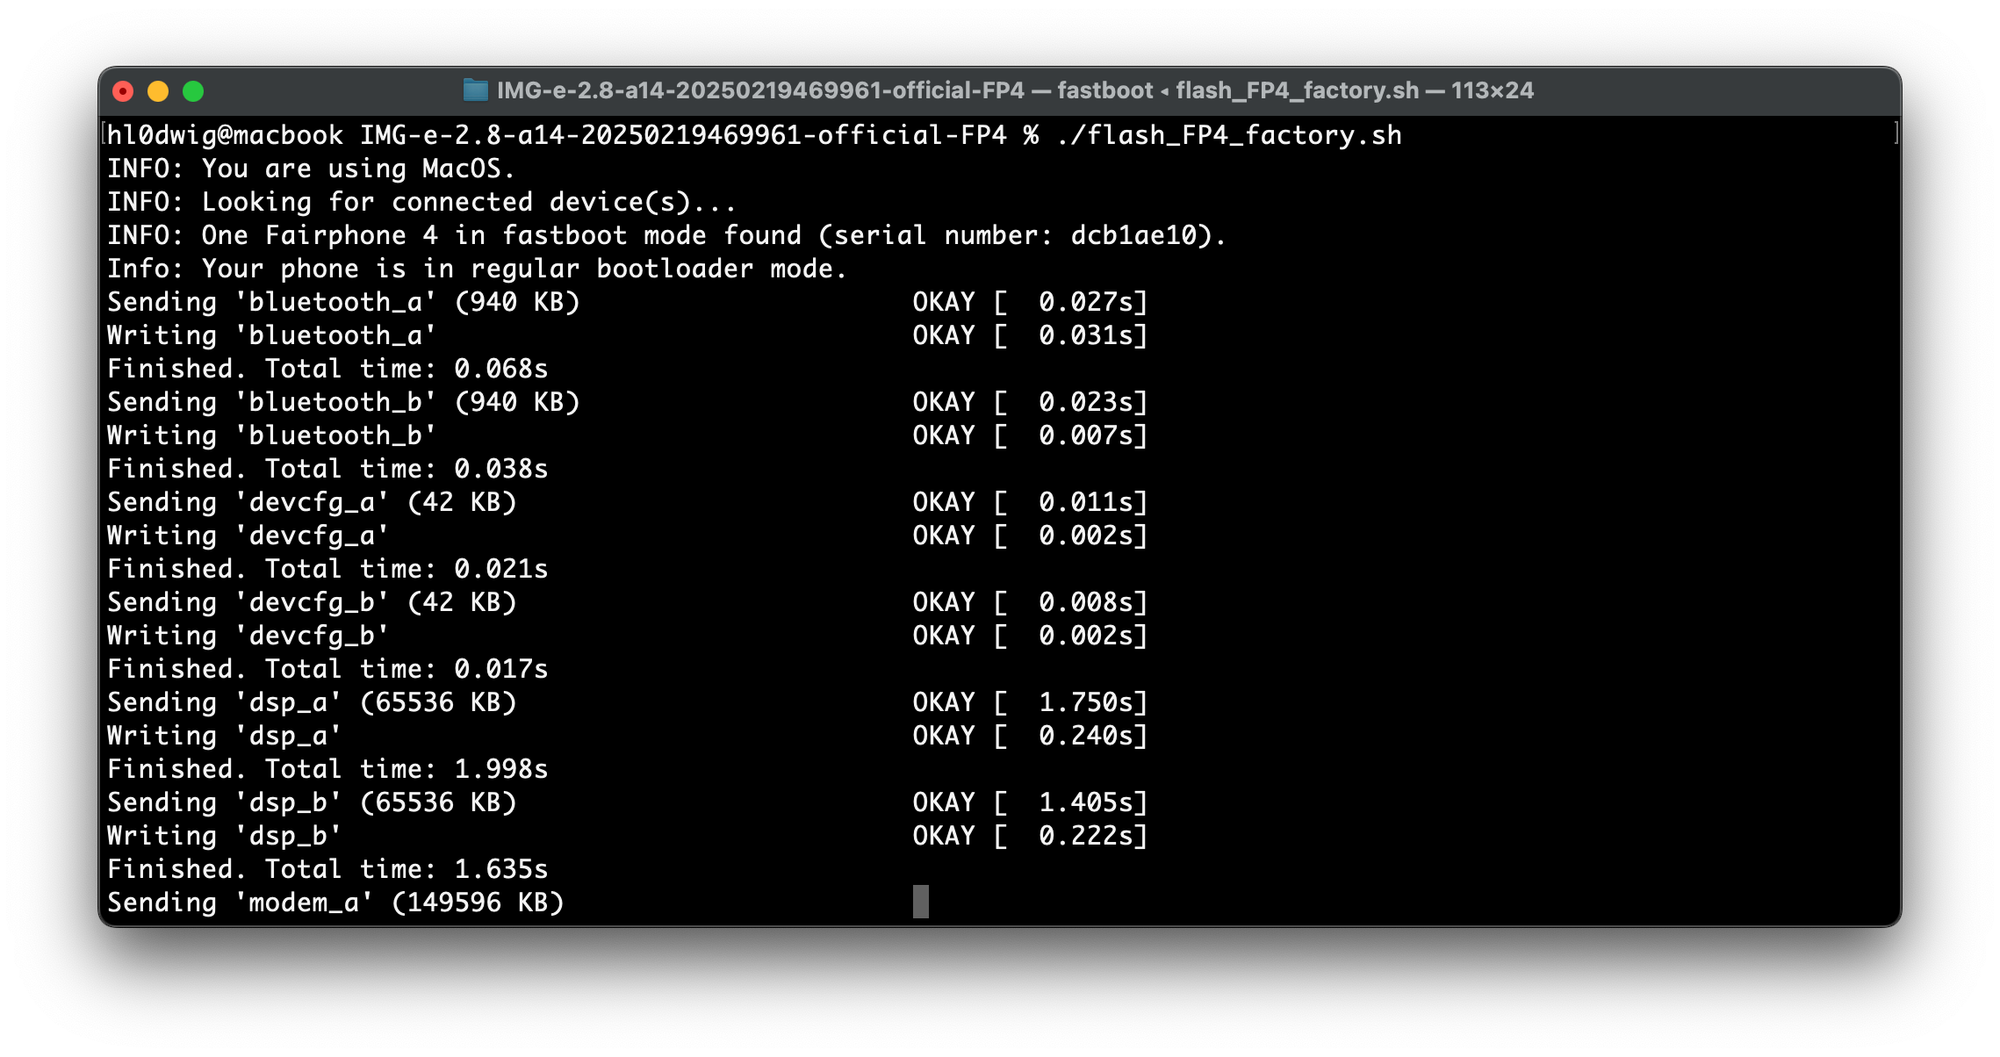
Task: Click the line Sending 'dsp_a' (65536 KB)
Action: pyautogui.click(x=312, y=702)
